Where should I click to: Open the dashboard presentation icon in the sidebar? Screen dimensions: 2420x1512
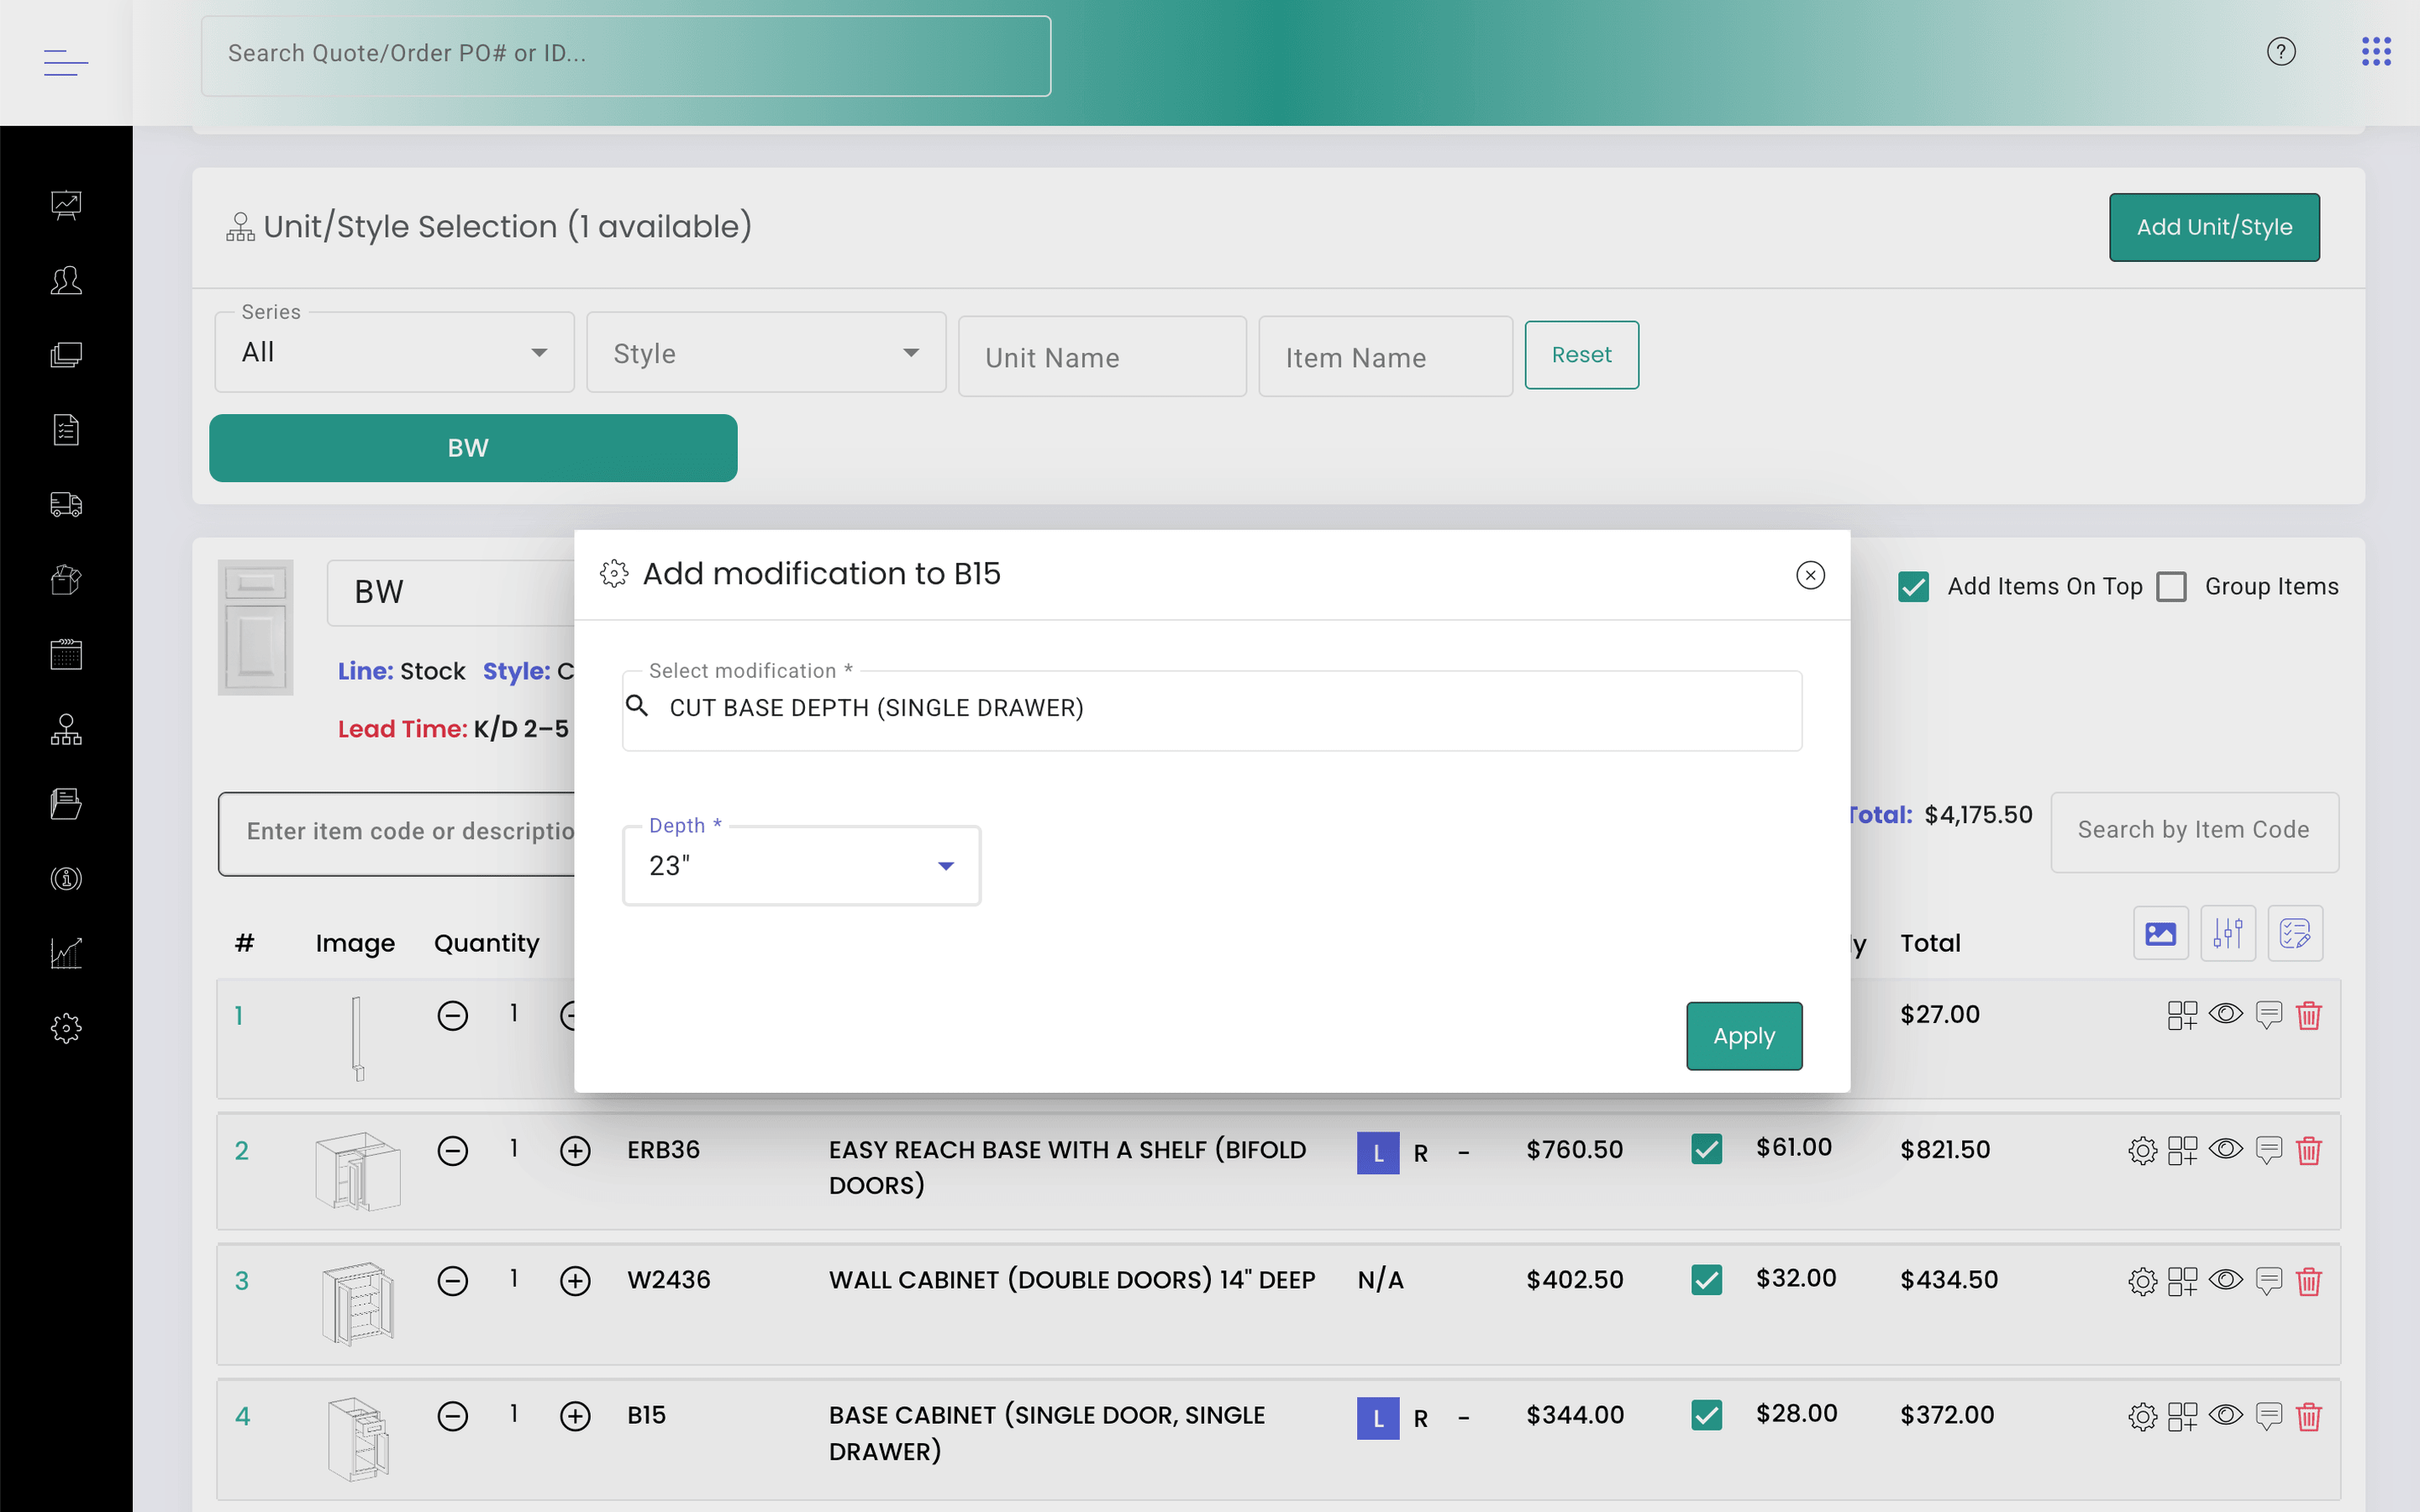pos(66,205)
